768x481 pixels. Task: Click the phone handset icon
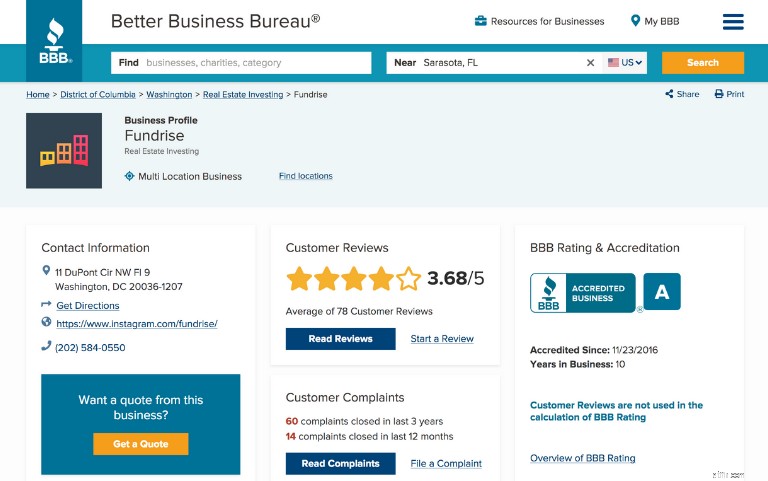coord(46,346)
